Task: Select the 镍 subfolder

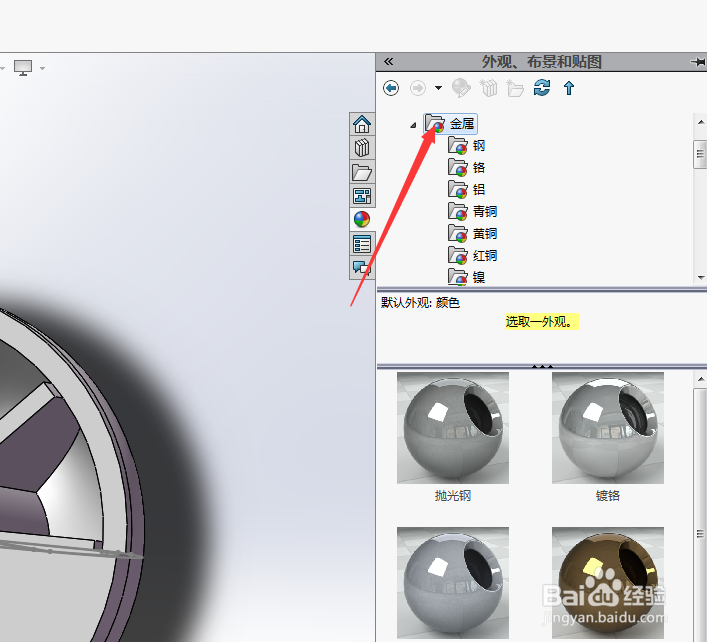Action: [467, 277]
